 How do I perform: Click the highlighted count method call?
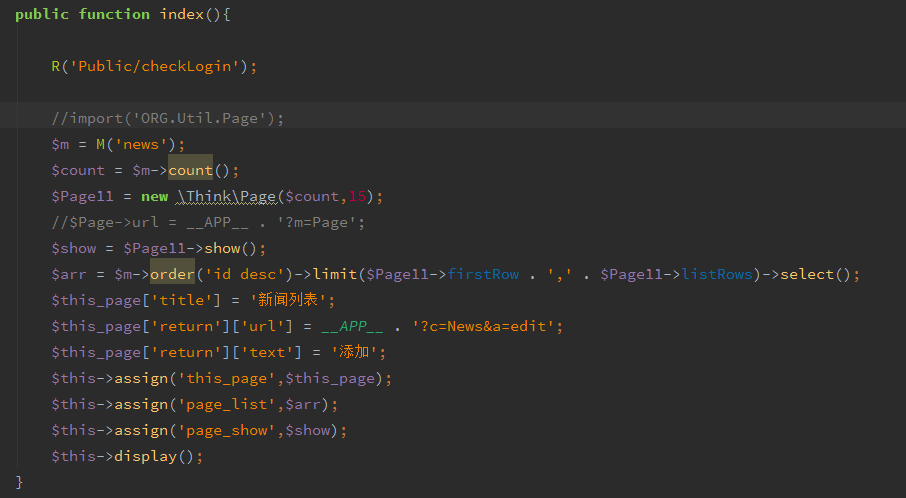(190, 170)
